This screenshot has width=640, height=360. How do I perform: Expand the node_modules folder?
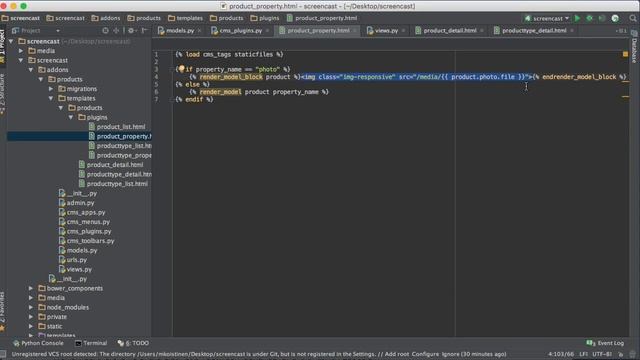pos(31,307)
